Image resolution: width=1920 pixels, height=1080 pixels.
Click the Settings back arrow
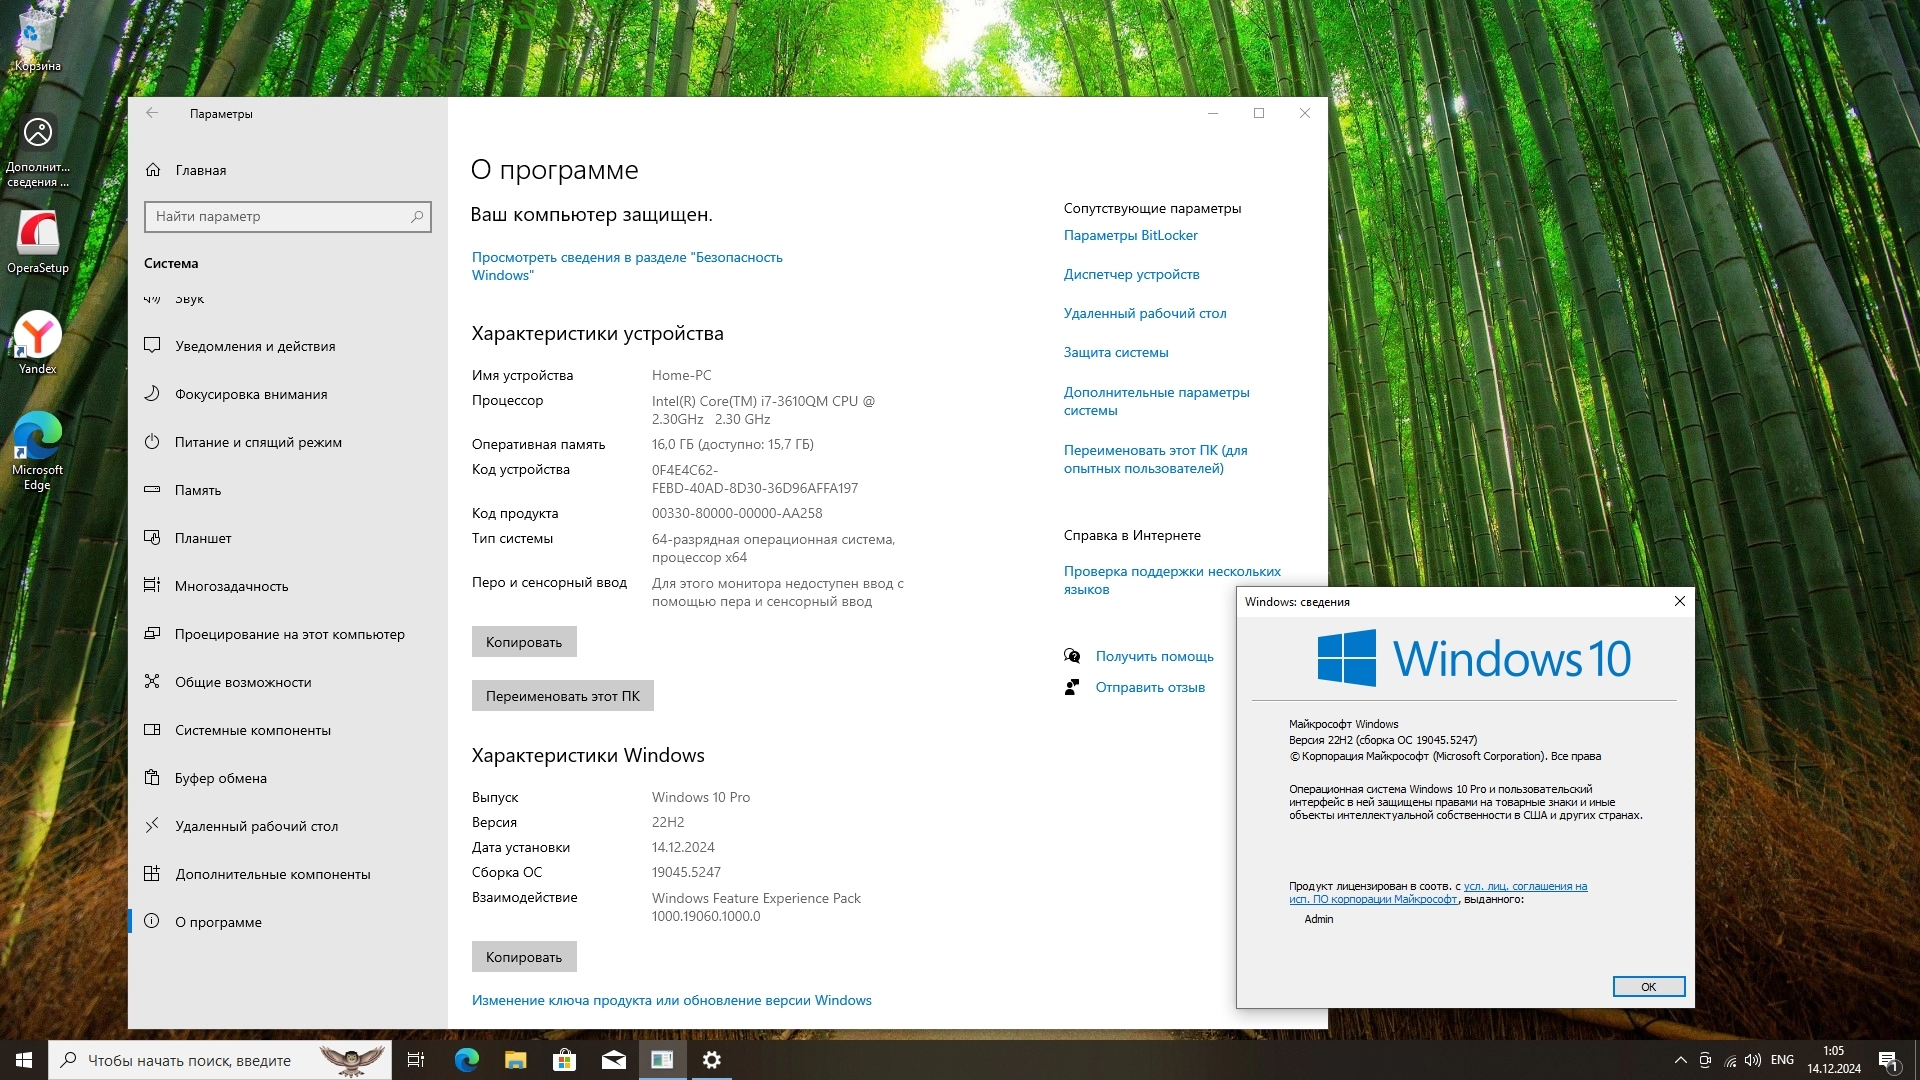click(152, 113)
